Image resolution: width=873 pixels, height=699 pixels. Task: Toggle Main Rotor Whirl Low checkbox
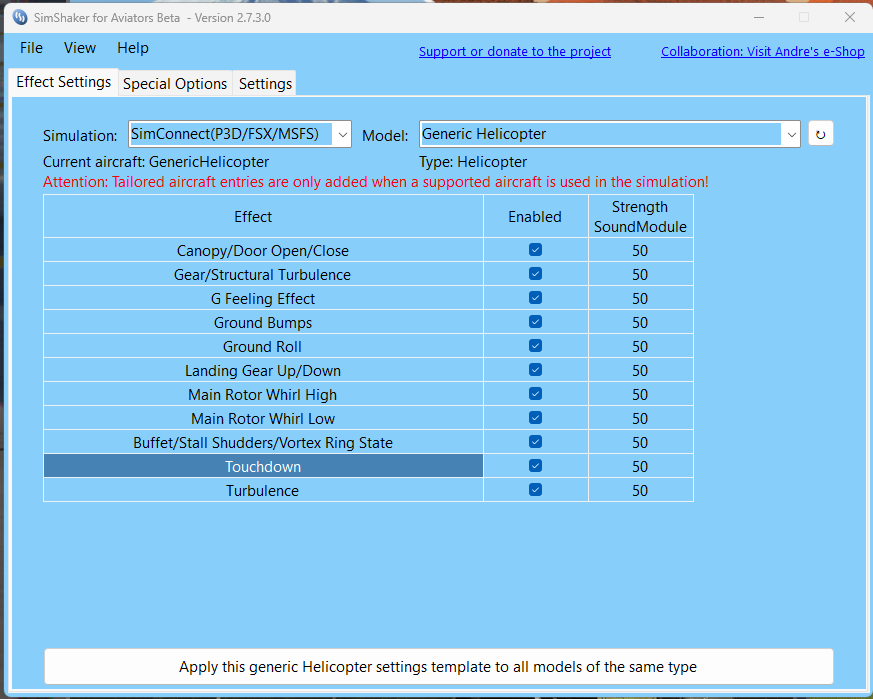(535, 417)
